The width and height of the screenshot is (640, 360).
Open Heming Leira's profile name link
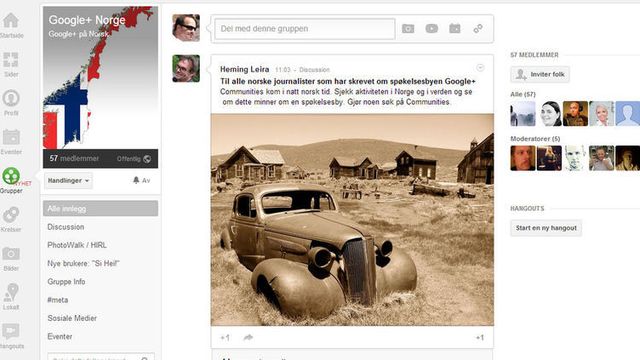pos(244,69)
